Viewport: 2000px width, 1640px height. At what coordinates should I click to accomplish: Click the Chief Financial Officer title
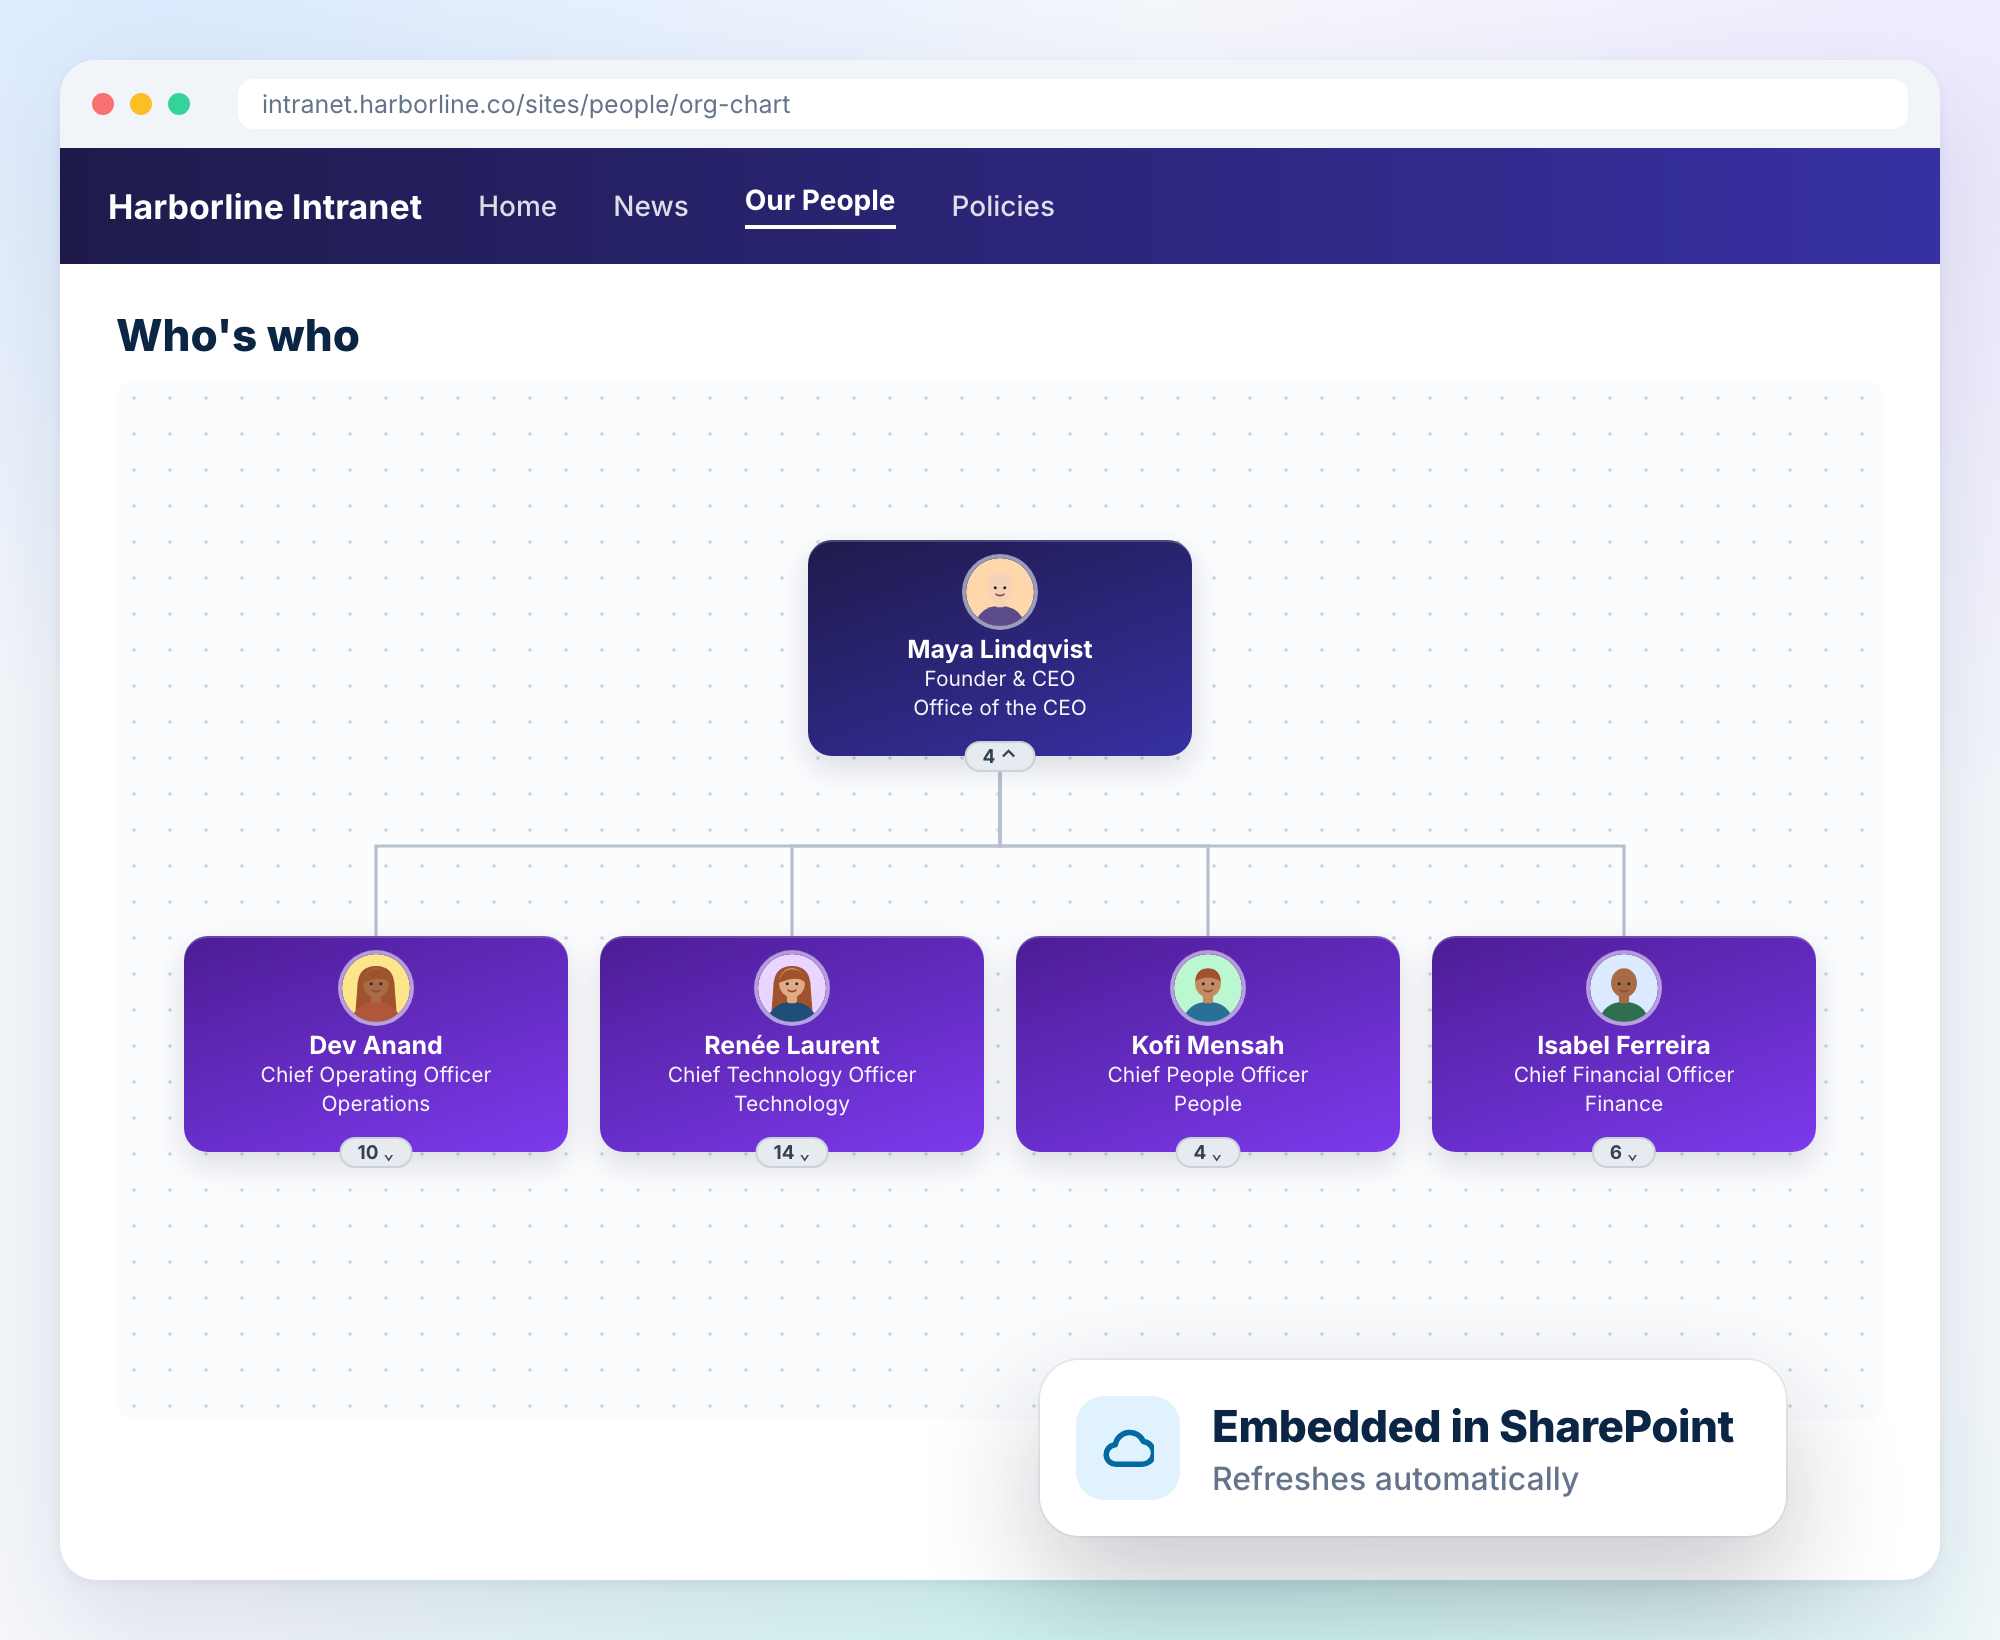(x=1624, y=1075)
